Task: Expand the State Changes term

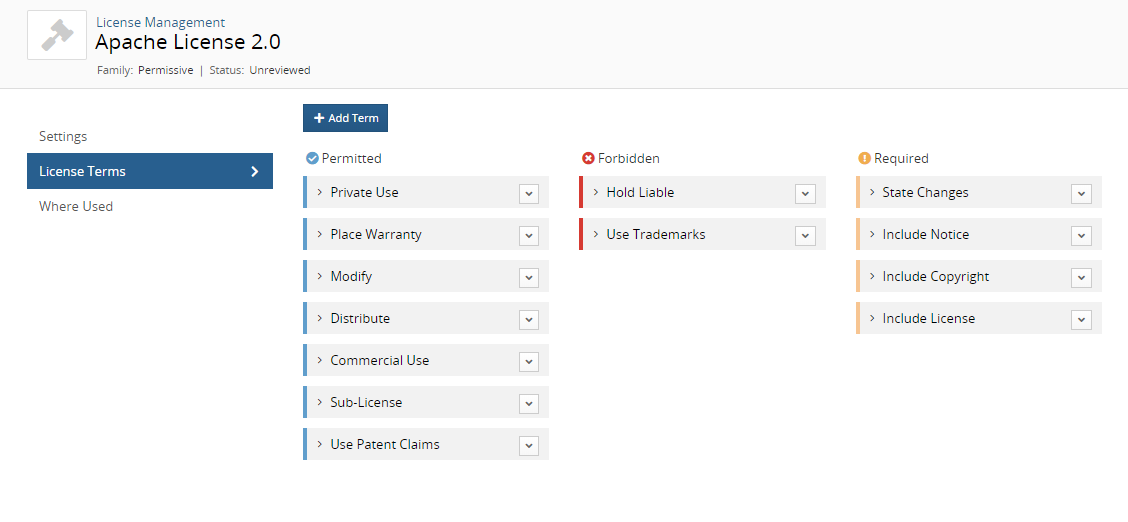Action: coord(871,192)
